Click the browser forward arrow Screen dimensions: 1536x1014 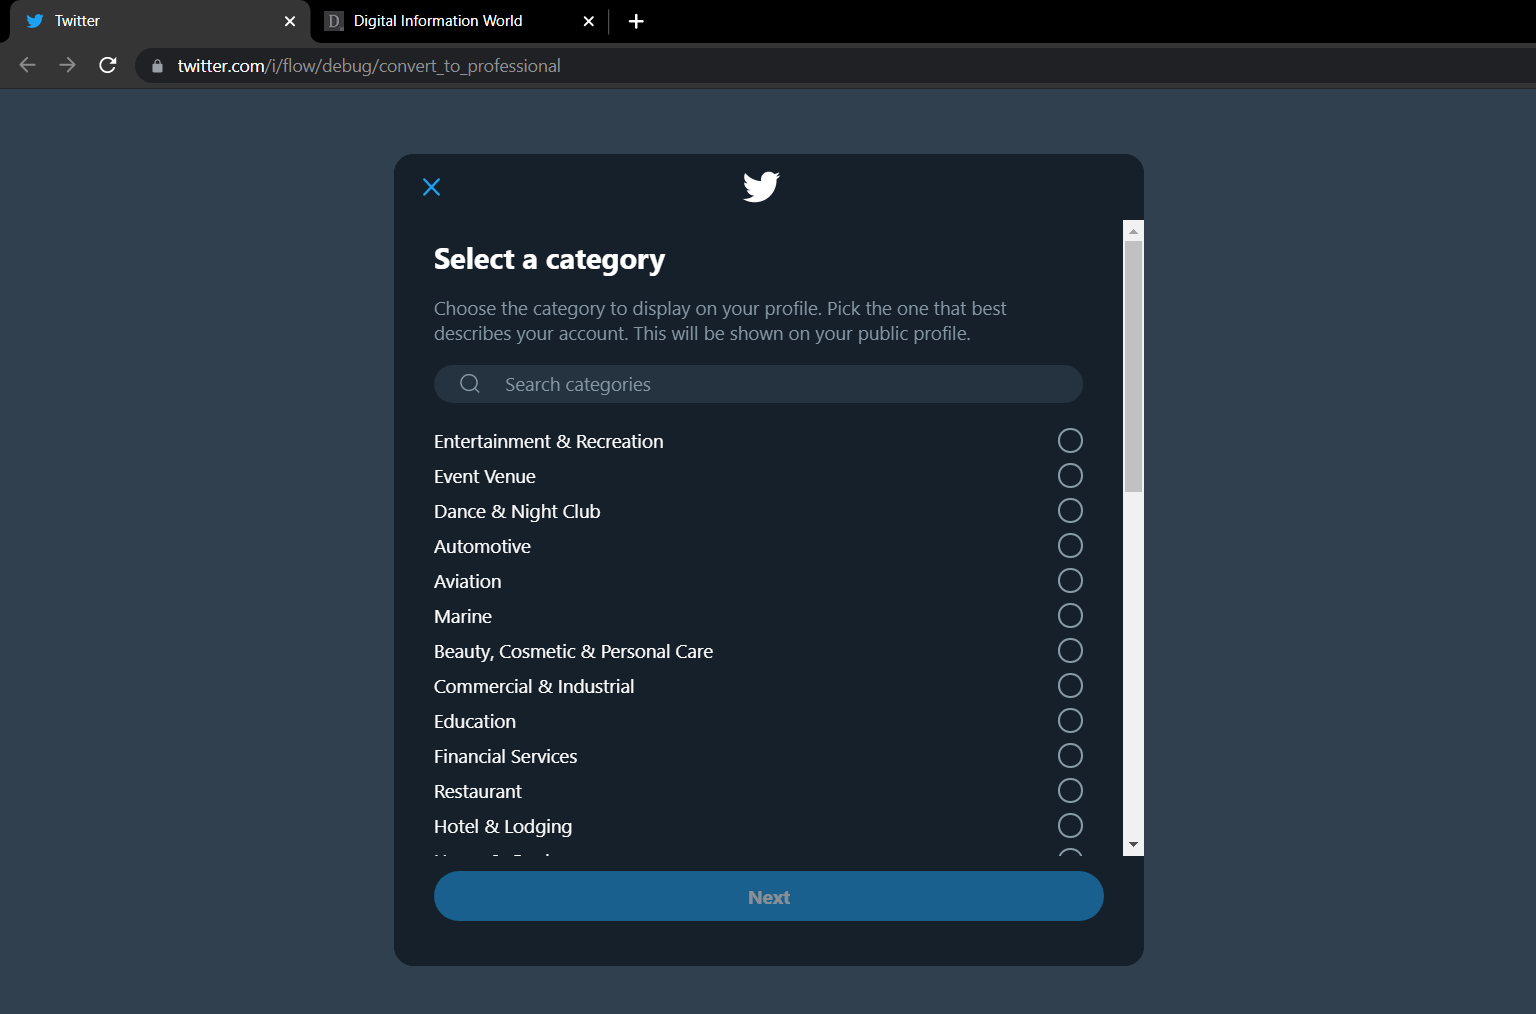[x=67, y=65]
